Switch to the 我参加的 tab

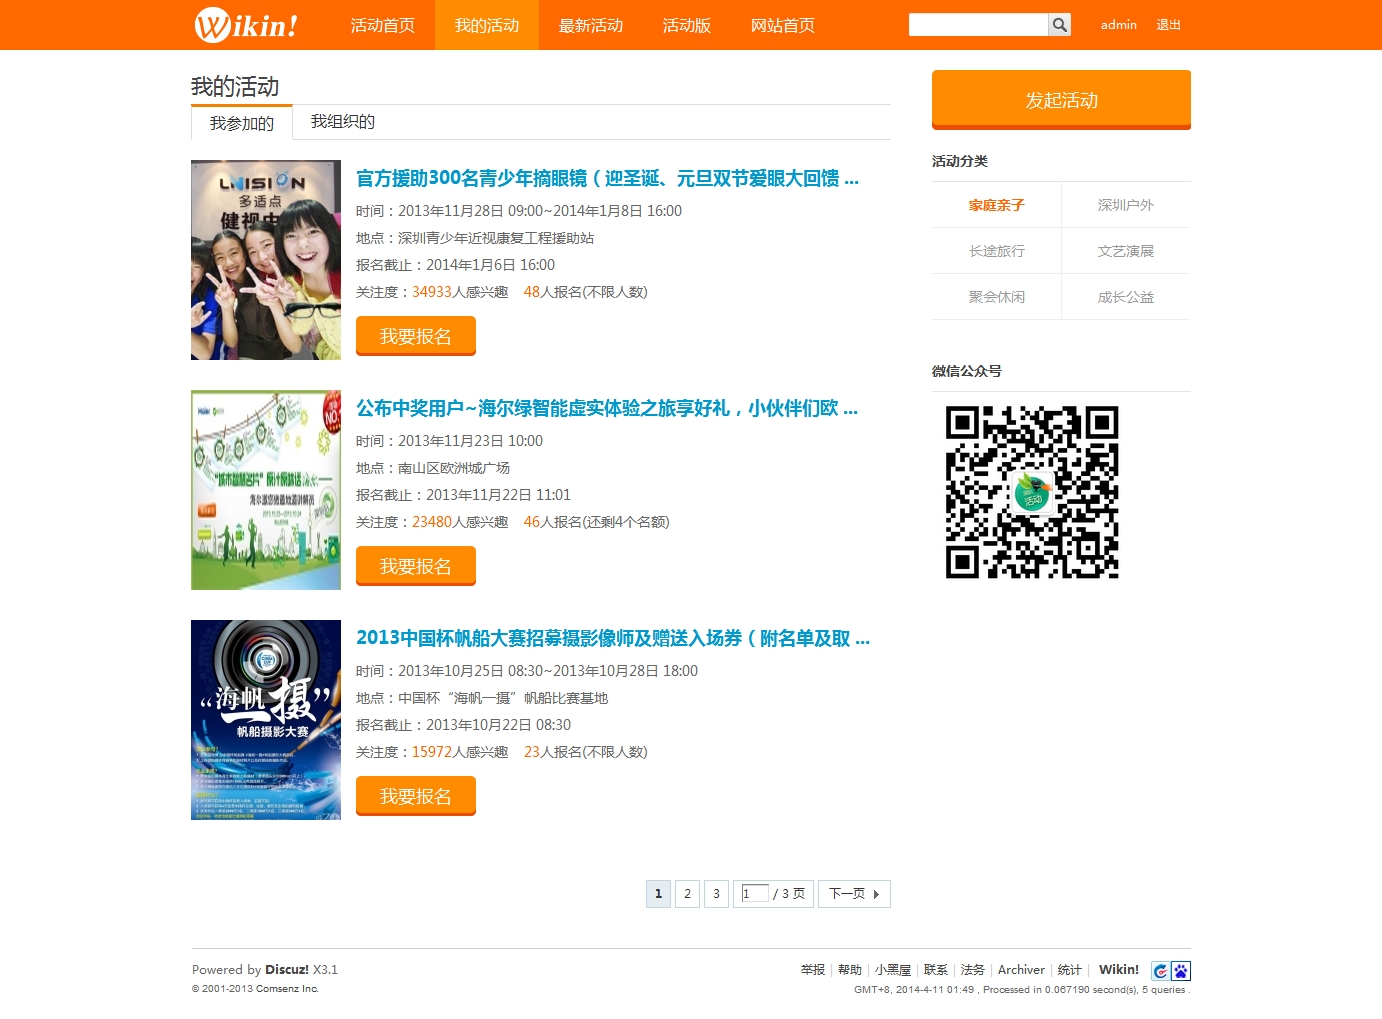(240, 121)
